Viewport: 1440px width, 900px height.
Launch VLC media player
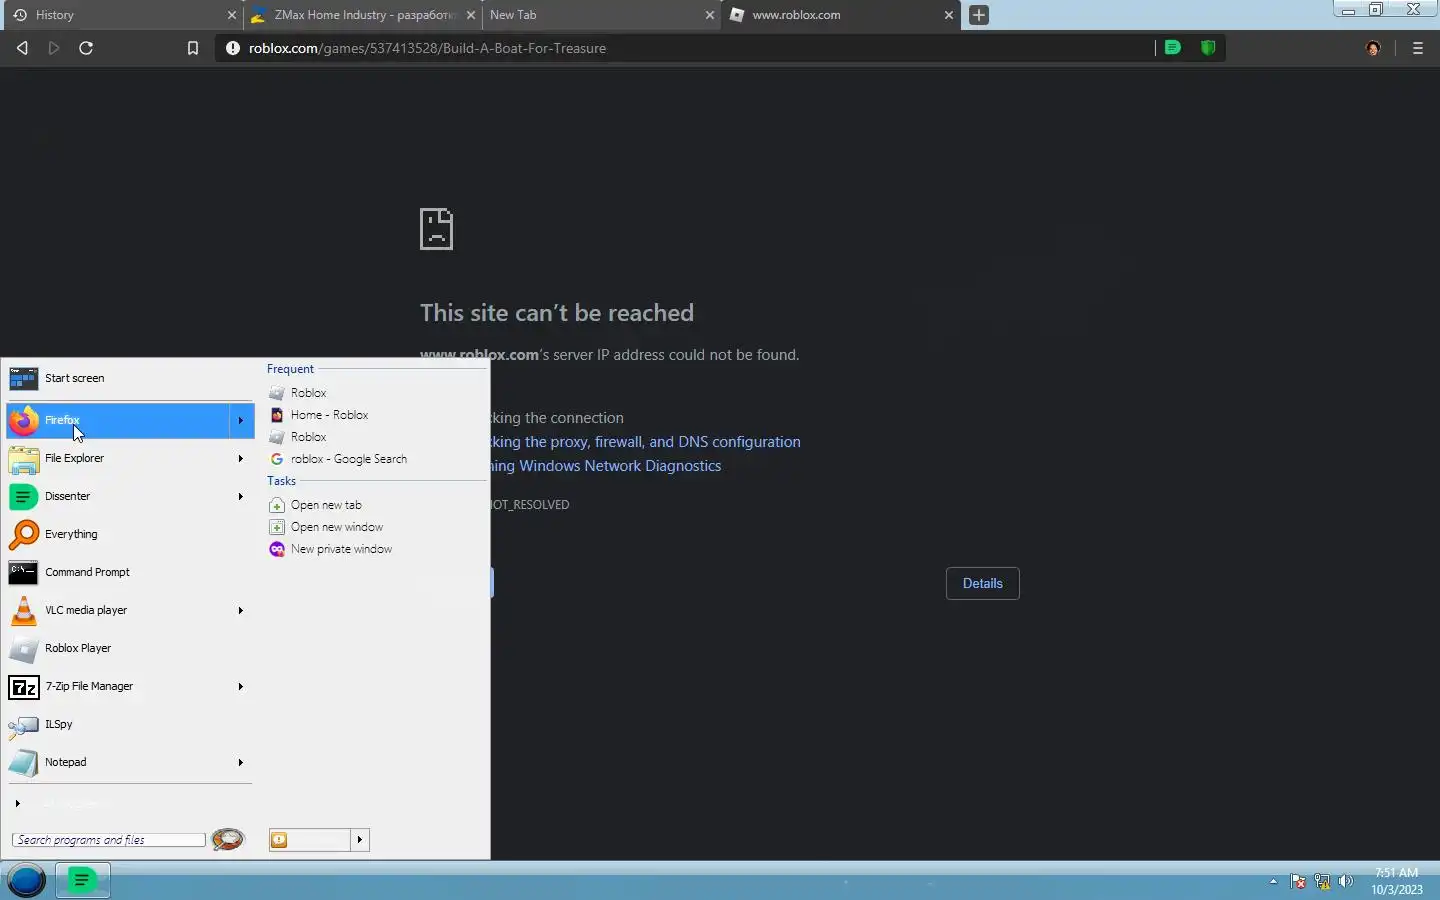coord(130,610)
